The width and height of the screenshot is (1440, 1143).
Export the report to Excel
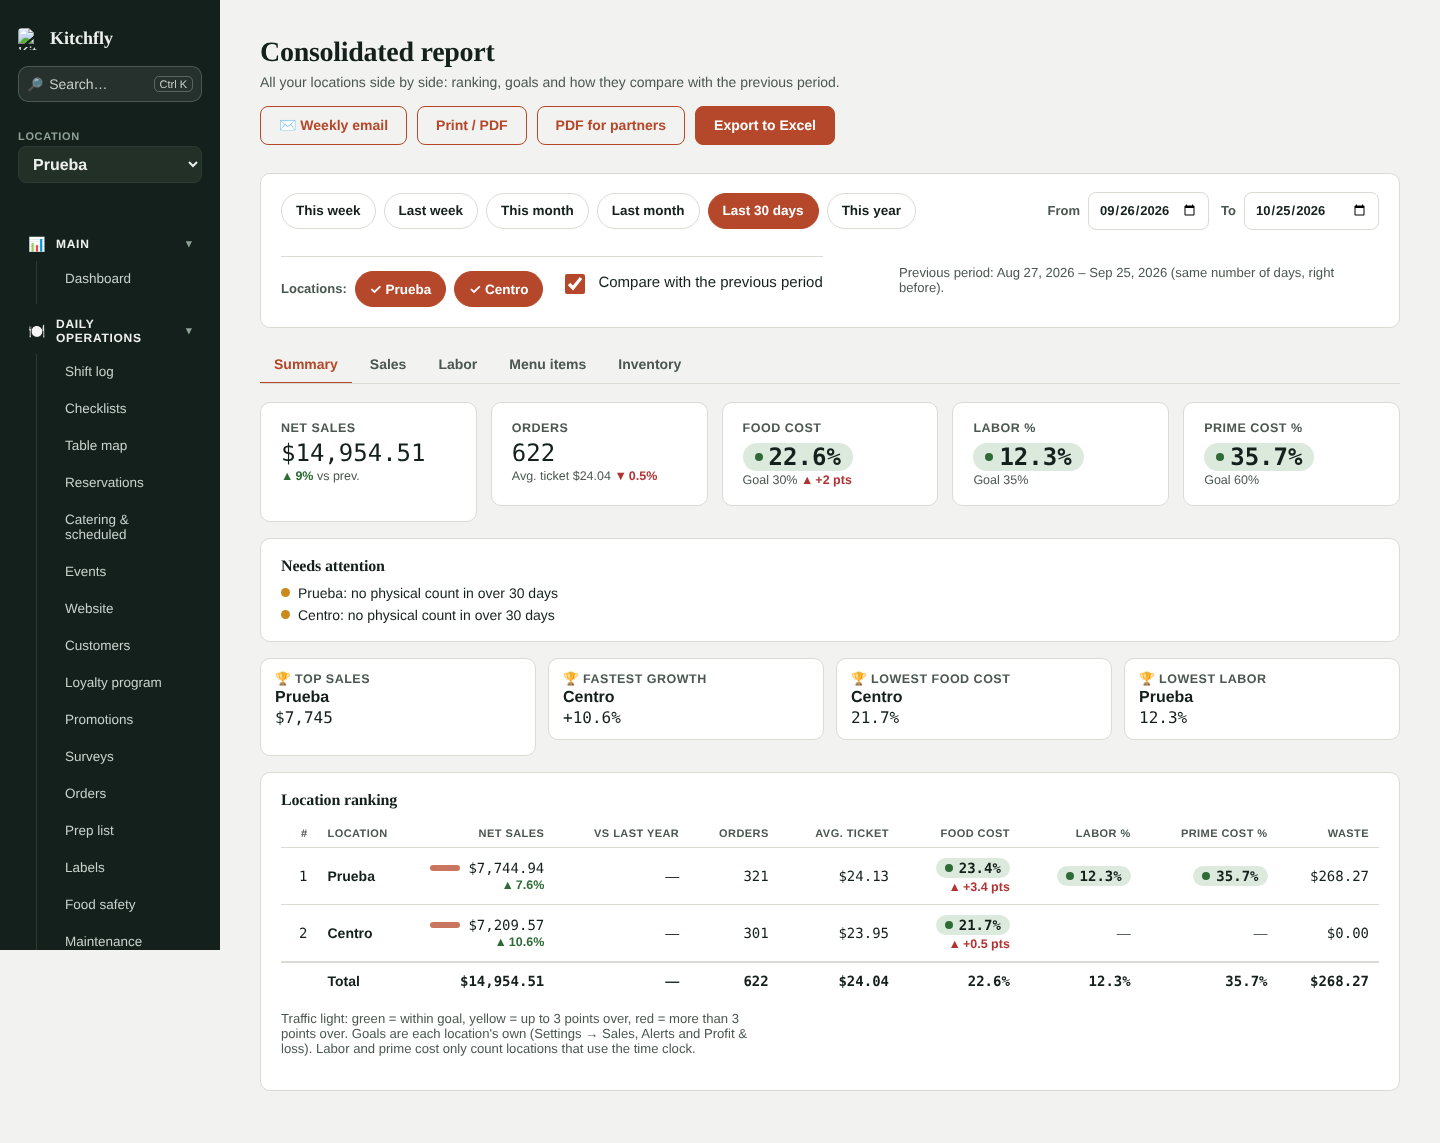pos(765,125)
